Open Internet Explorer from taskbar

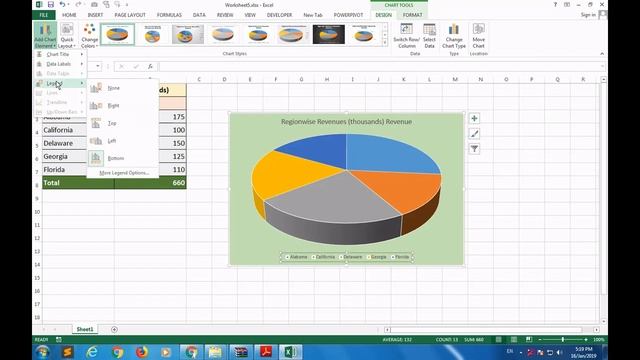coord(92,351)
